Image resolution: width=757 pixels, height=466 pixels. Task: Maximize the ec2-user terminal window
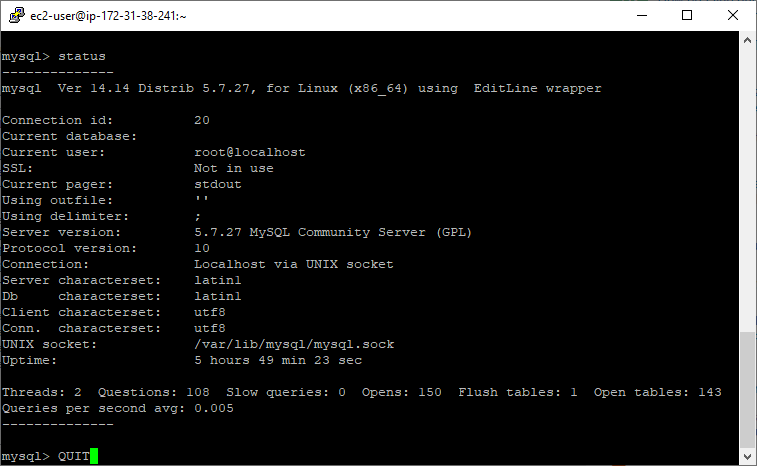(x=687, y=15)
